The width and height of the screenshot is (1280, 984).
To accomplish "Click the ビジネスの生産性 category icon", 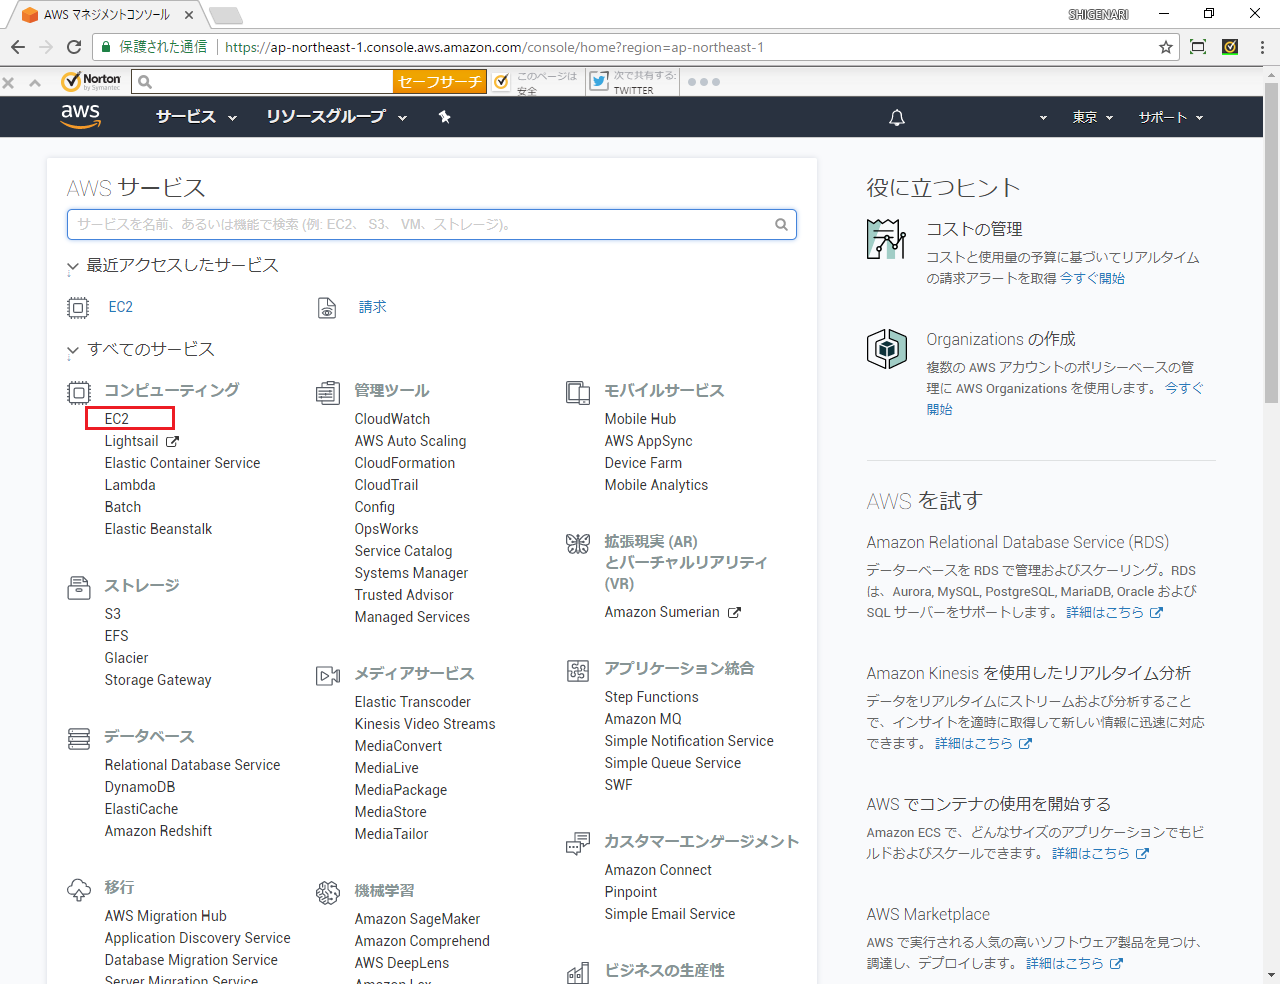I will 577,972.
